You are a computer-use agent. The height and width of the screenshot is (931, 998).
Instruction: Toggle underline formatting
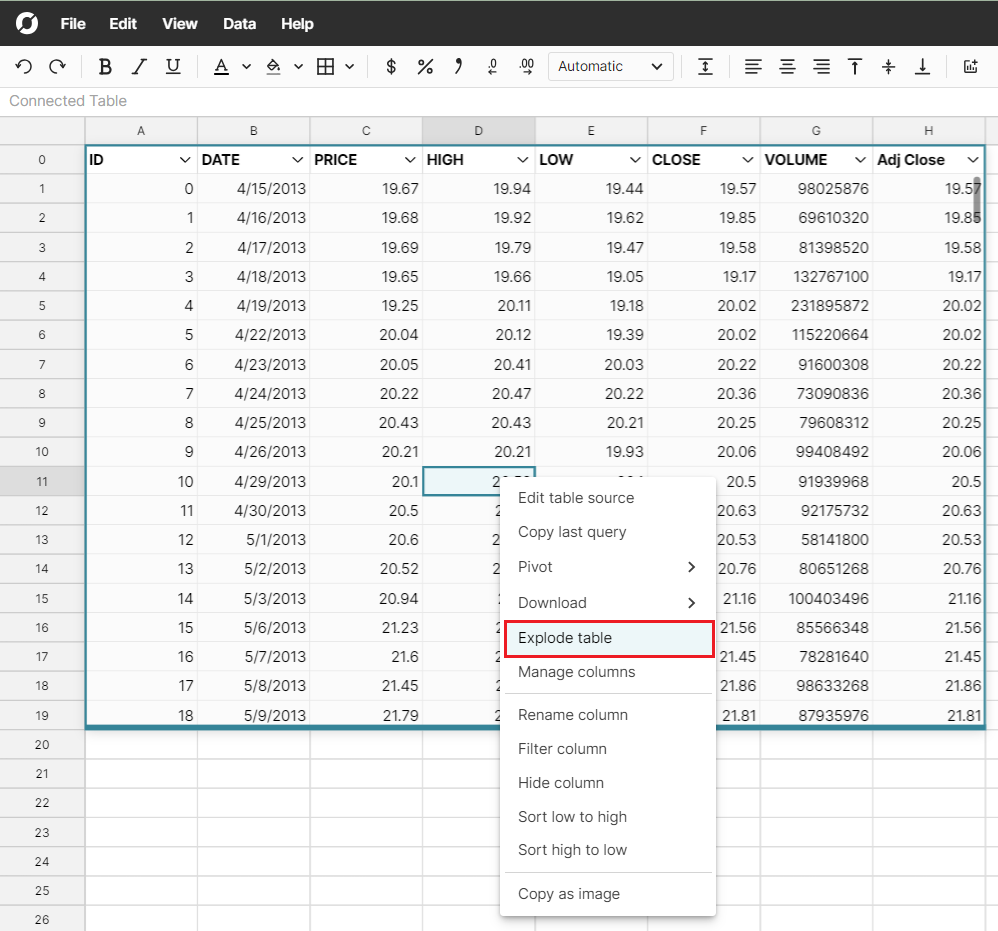(173, 67)
